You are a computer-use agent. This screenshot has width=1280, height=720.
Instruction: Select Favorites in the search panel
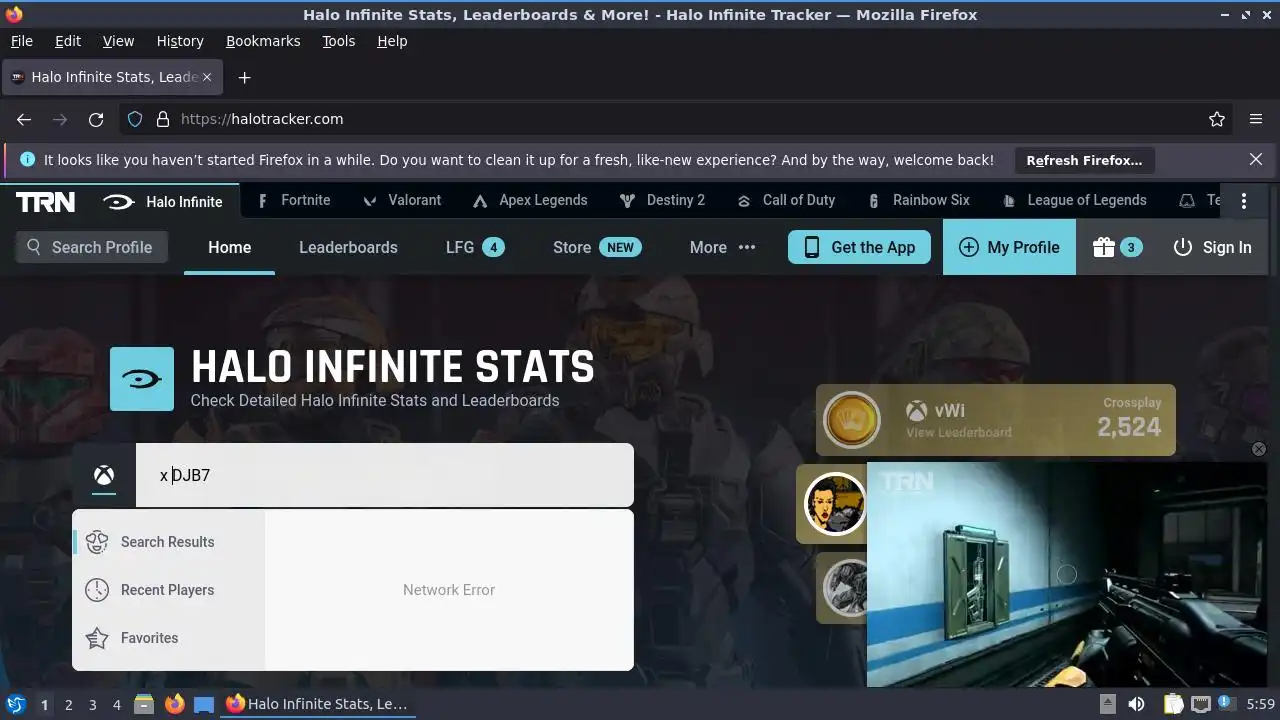[x=168, y=638]
